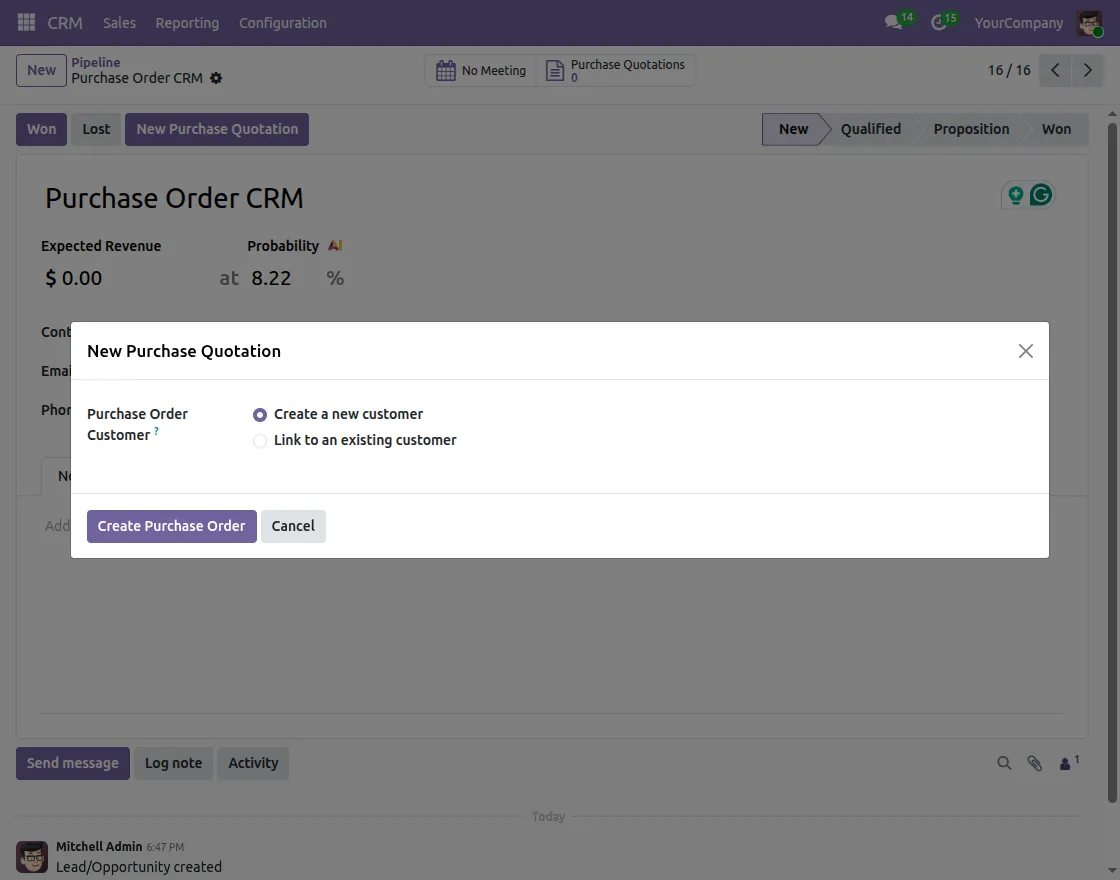This screenshot has width=1120, height=880.
Task: Set stage to Proposition in pipeline bar
Action: click(x=971, y=128)
